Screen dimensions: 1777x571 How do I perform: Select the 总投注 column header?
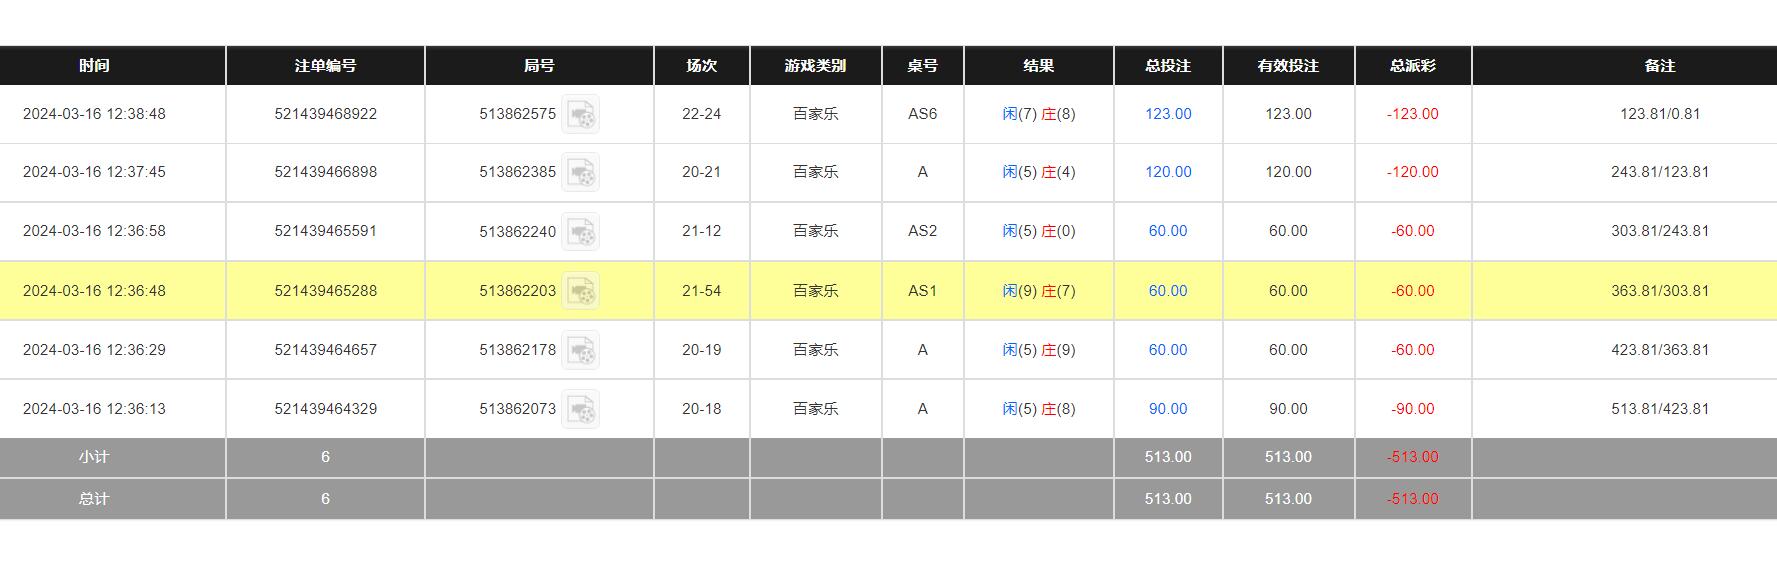coord(1168,66)
